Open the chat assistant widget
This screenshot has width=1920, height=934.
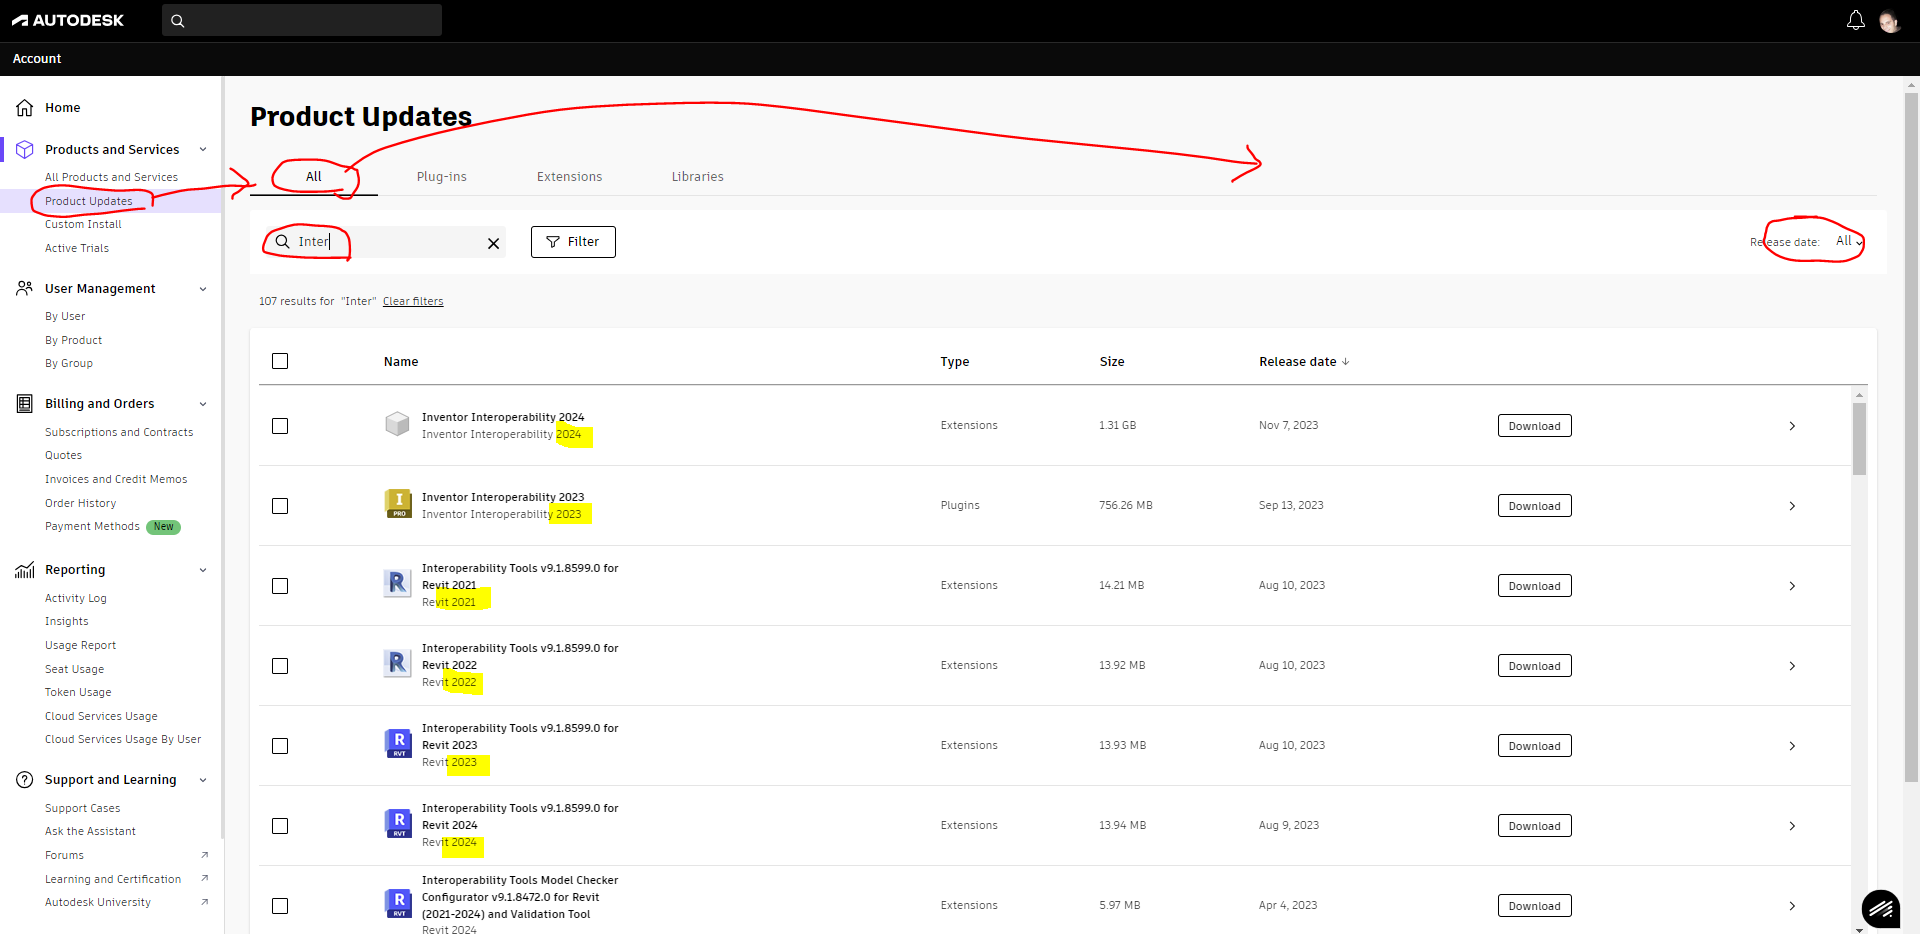(1881, 909)
